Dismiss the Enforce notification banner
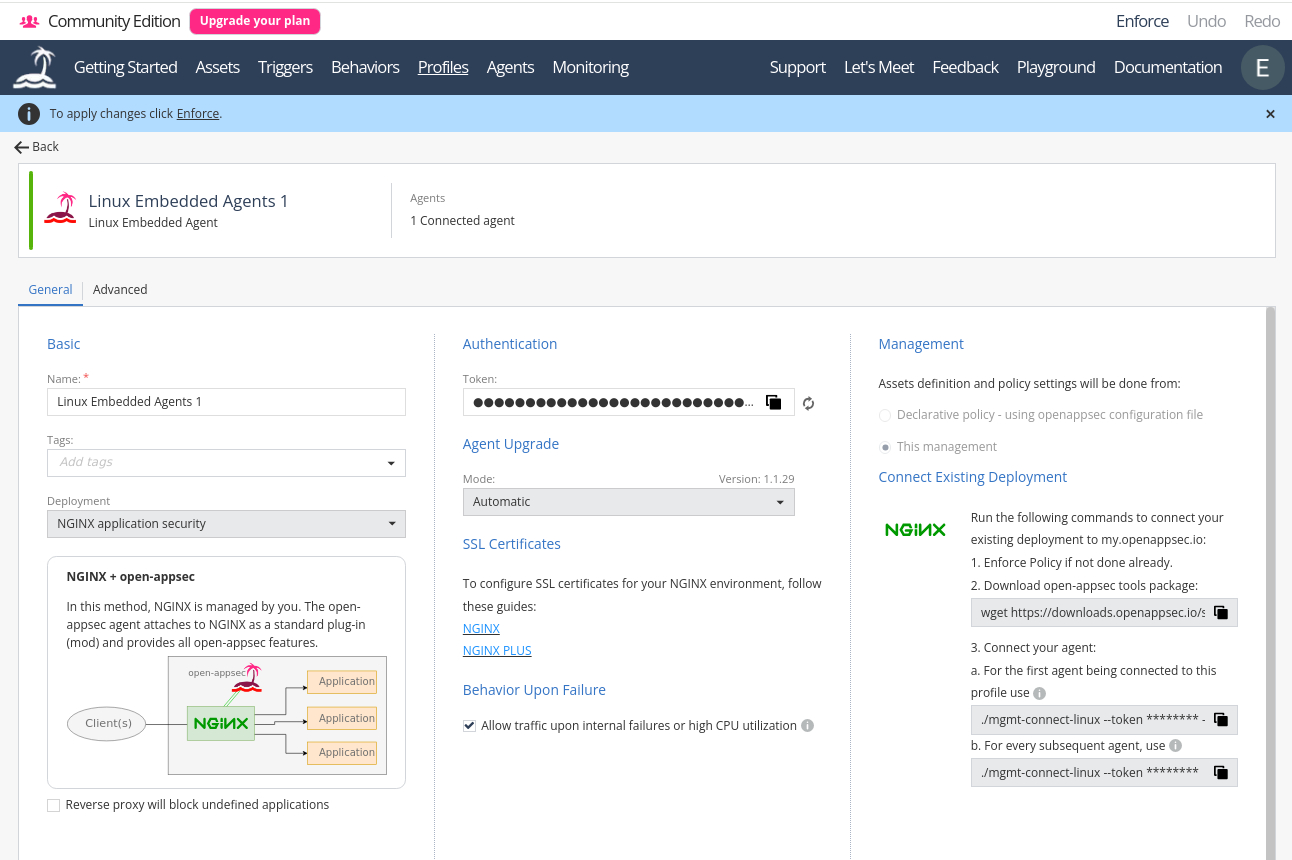Screen dimensions: 1292x860 click(1270, 114)
